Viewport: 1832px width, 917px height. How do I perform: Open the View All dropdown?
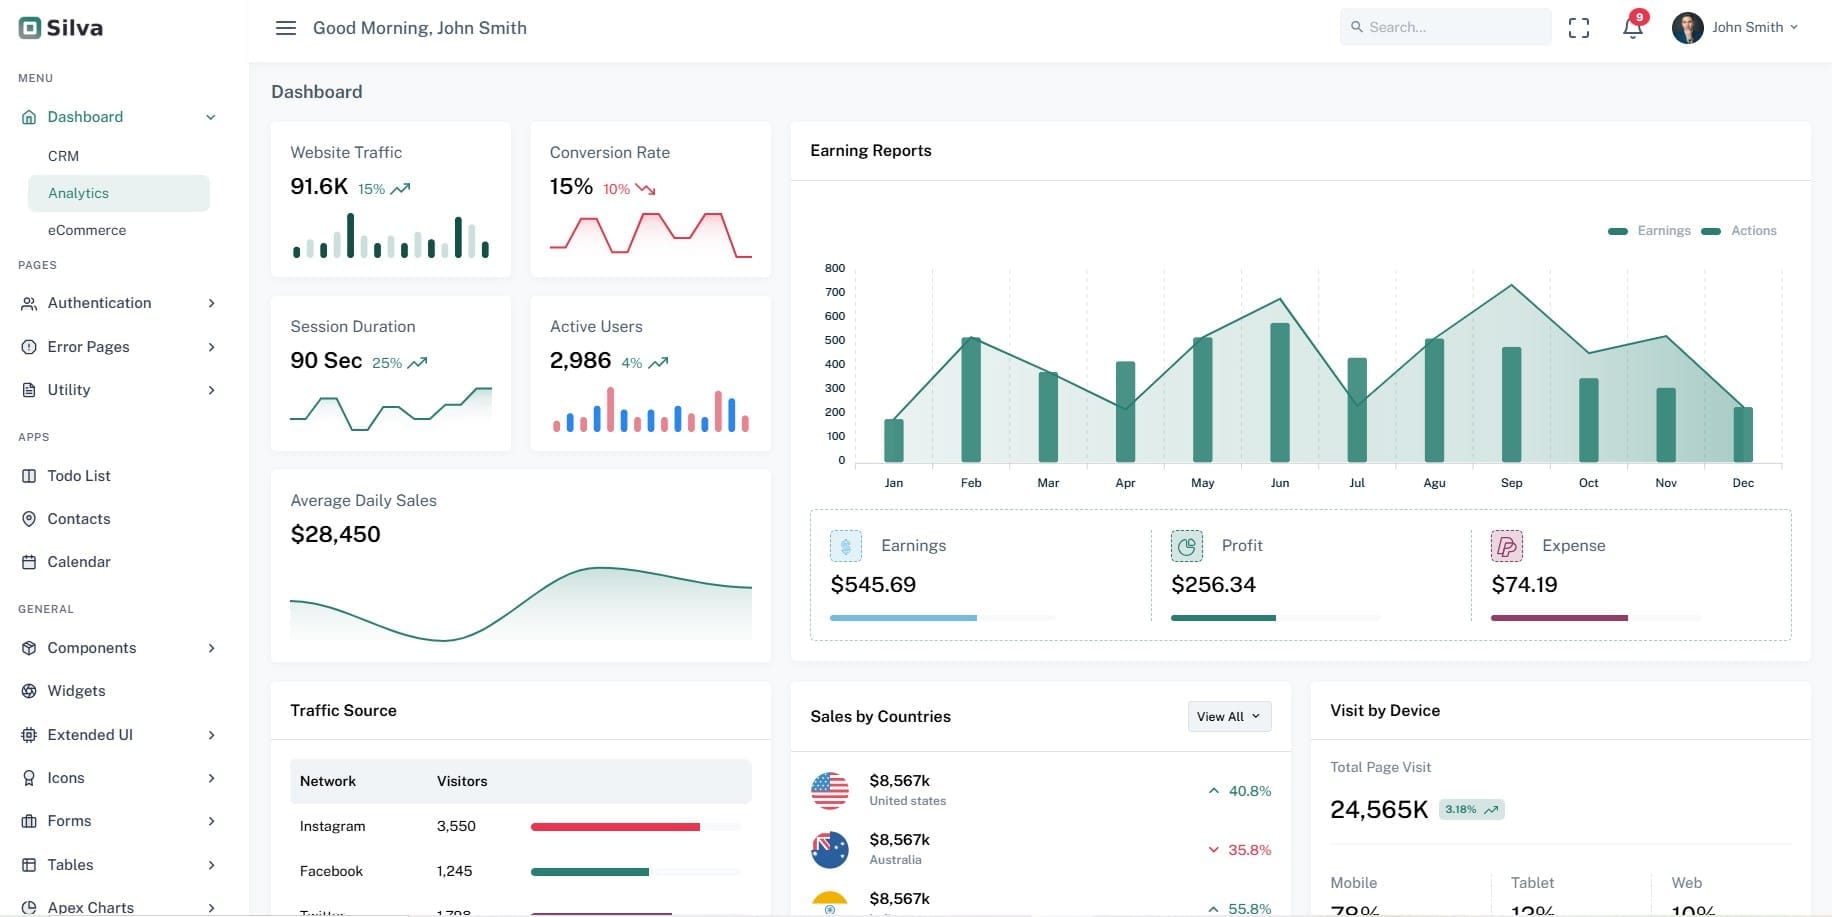pyautogui.click(x=1229, y=716)
